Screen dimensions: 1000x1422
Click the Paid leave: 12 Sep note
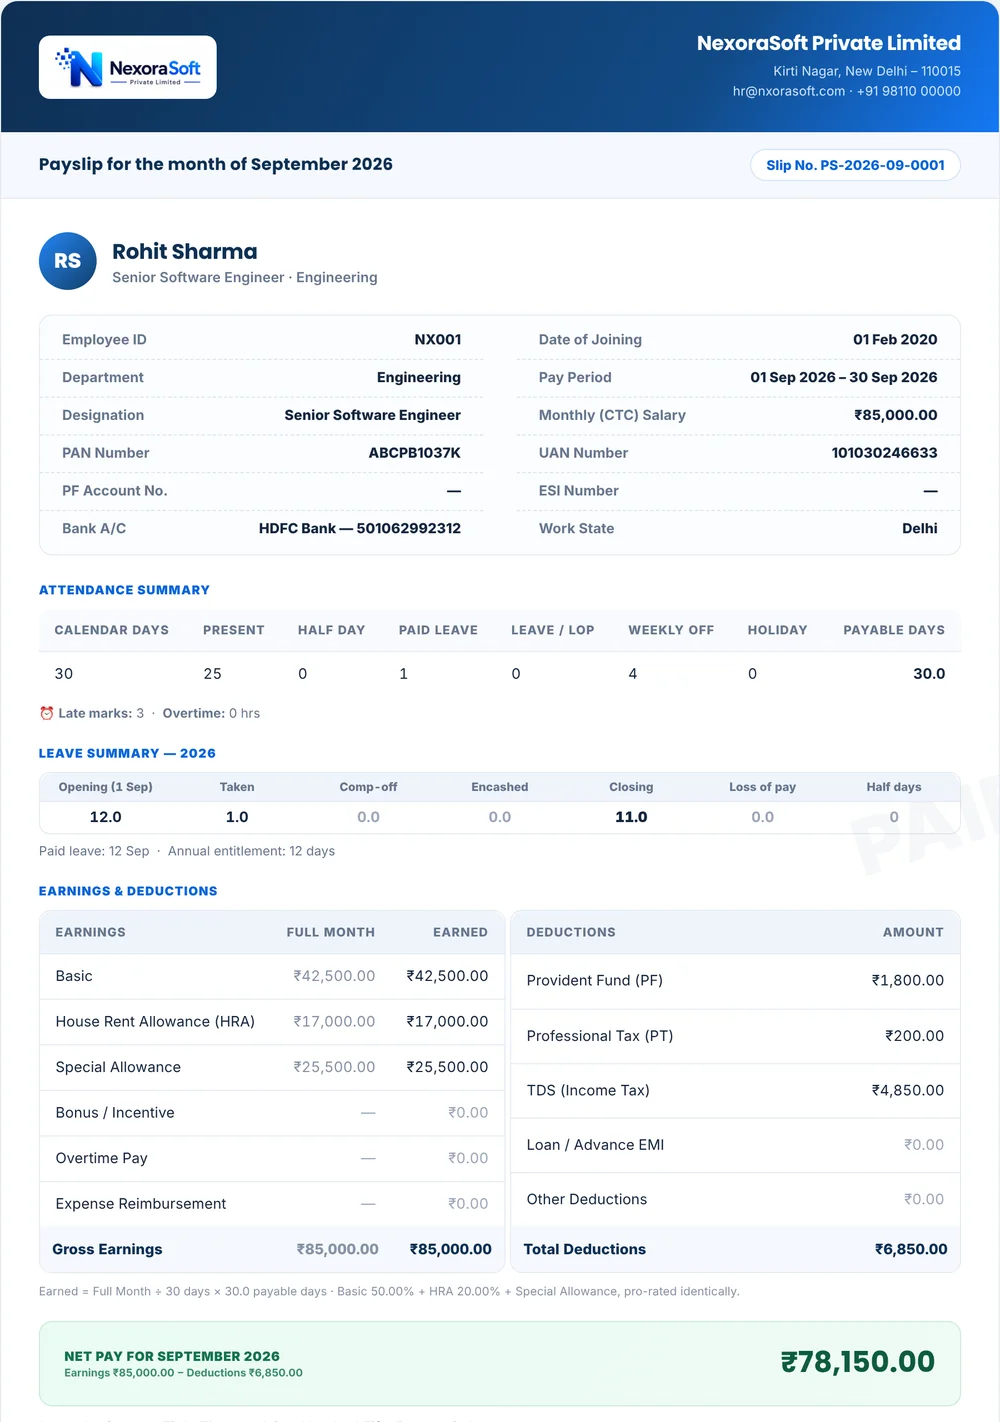(x=94, y=851)
